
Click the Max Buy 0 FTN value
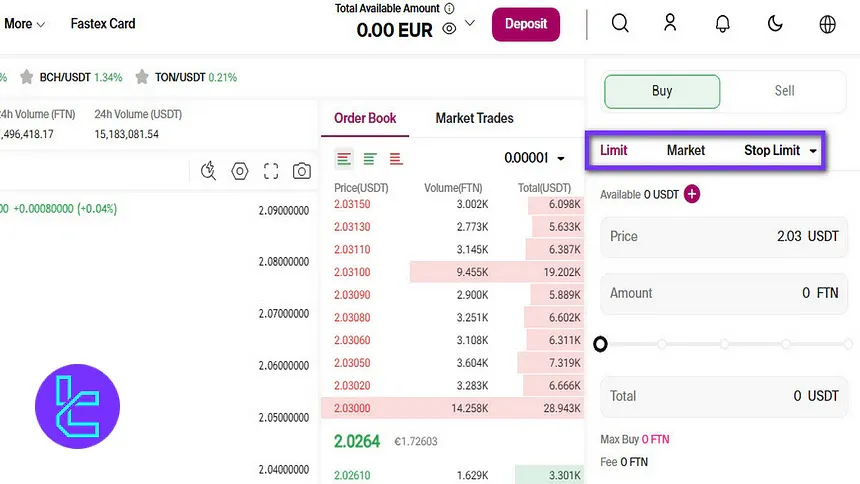coord(655,440)
